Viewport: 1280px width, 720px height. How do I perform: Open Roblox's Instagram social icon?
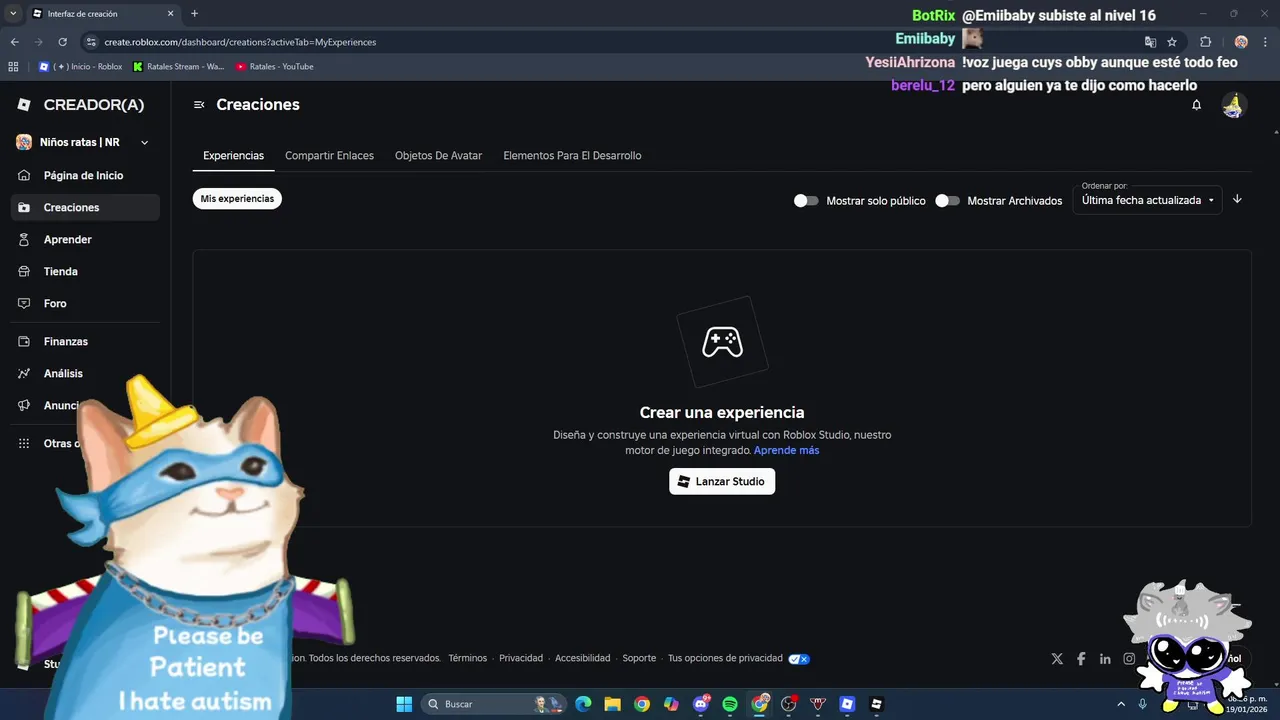click(1129, 658)
